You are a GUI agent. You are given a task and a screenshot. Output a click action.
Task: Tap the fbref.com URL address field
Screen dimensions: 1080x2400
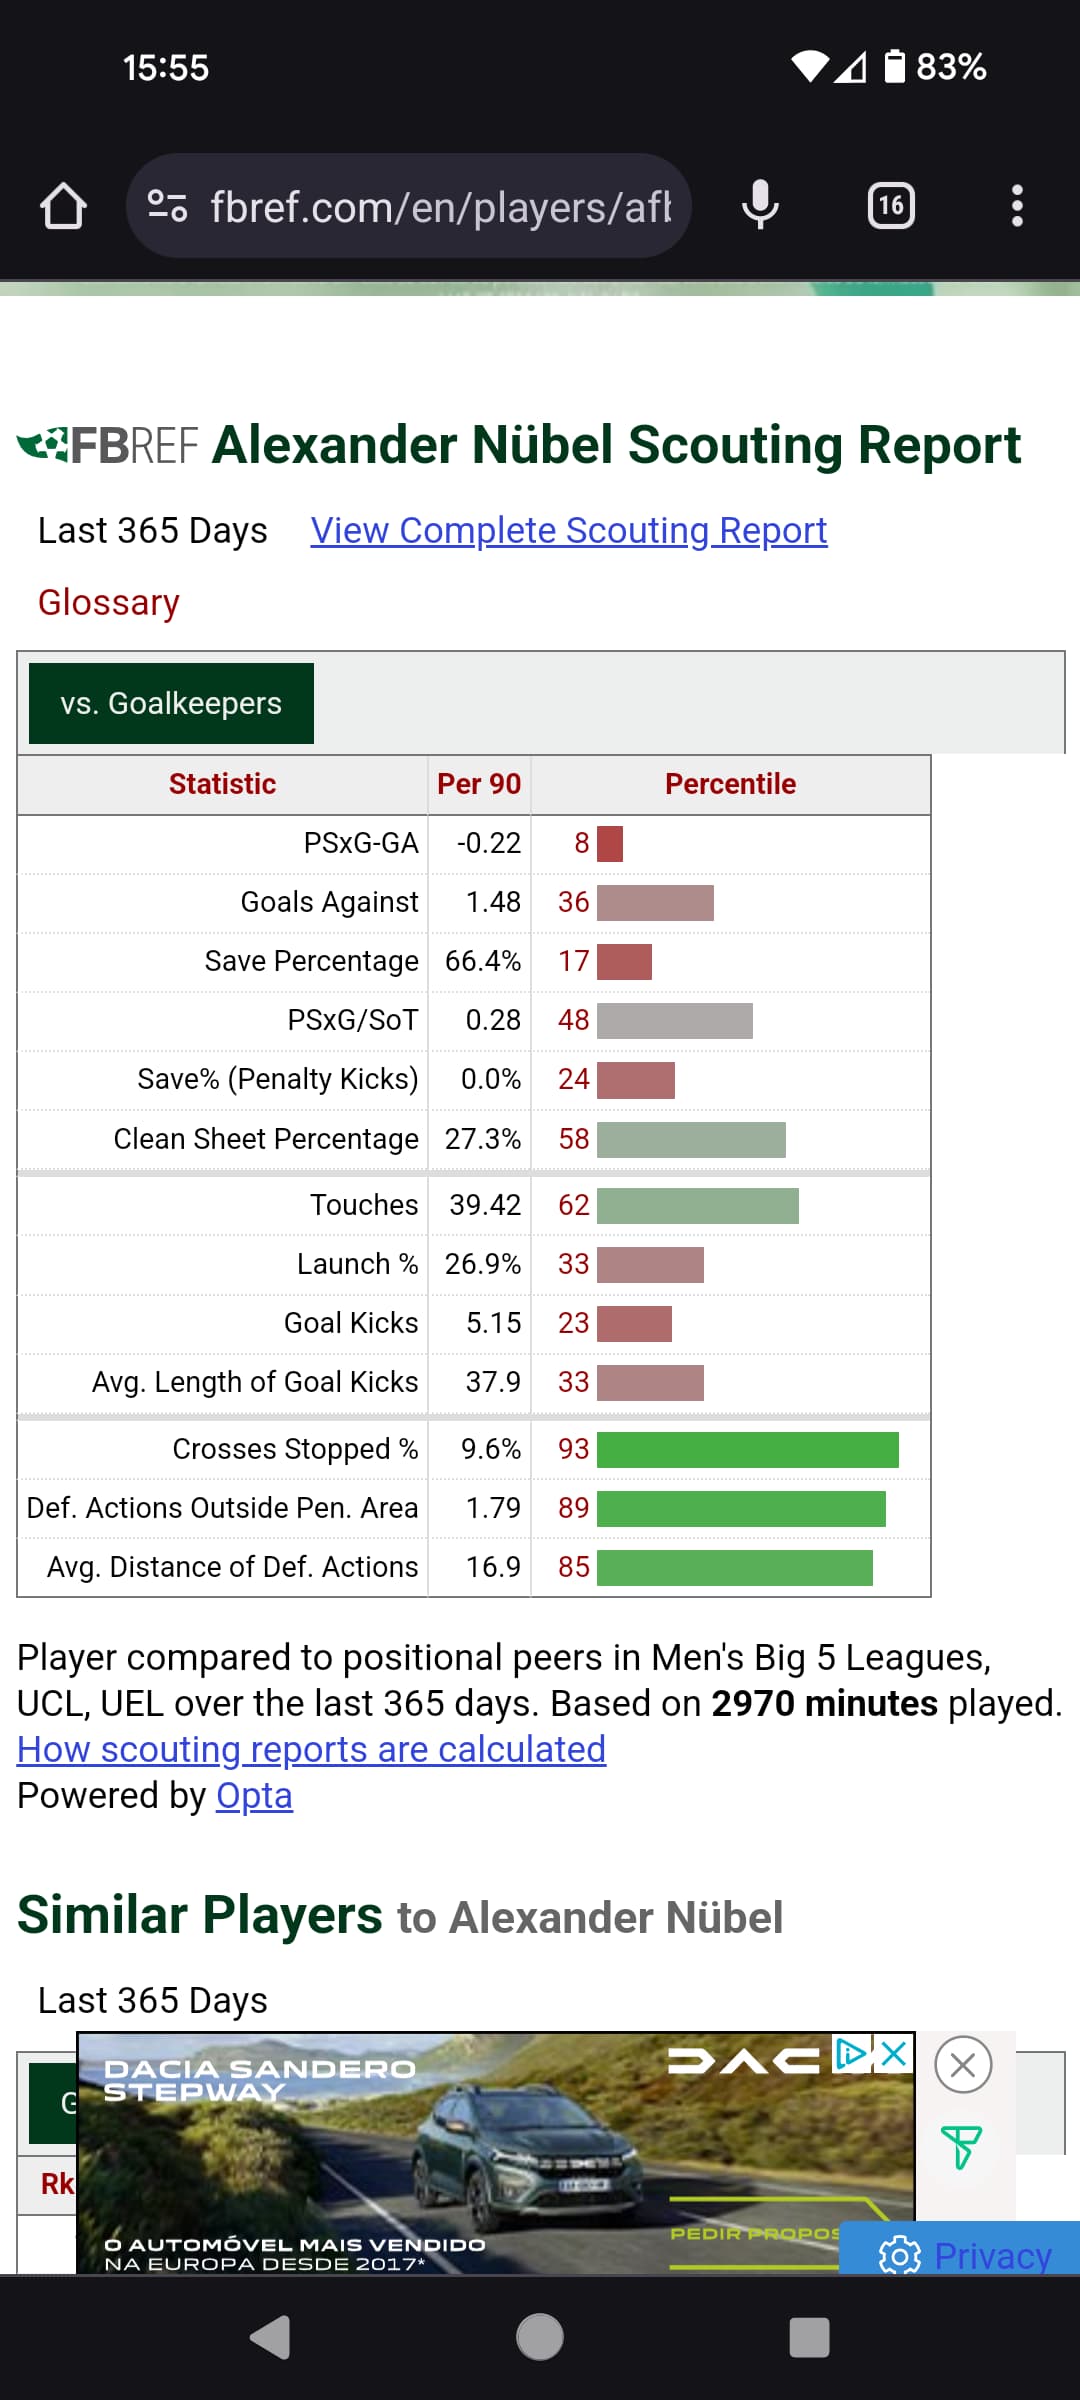(x=440, y=206)
